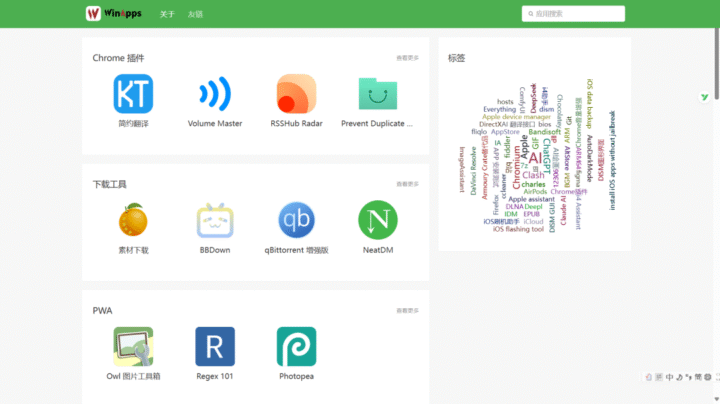Select the ChatGPT tag in cloud
Image resolution: width=720 pixels, height=404 pixels.
pyautogui.click(x=546, y=156)
